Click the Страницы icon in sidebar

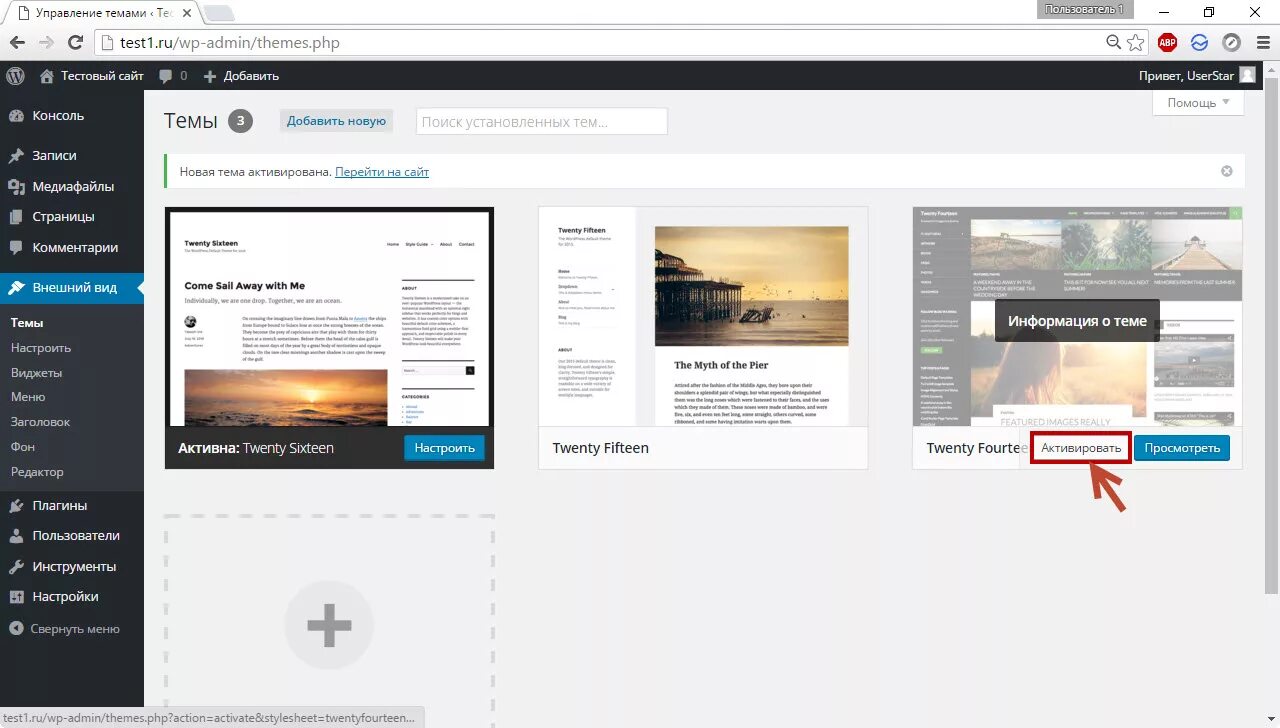tap(16, 217)
